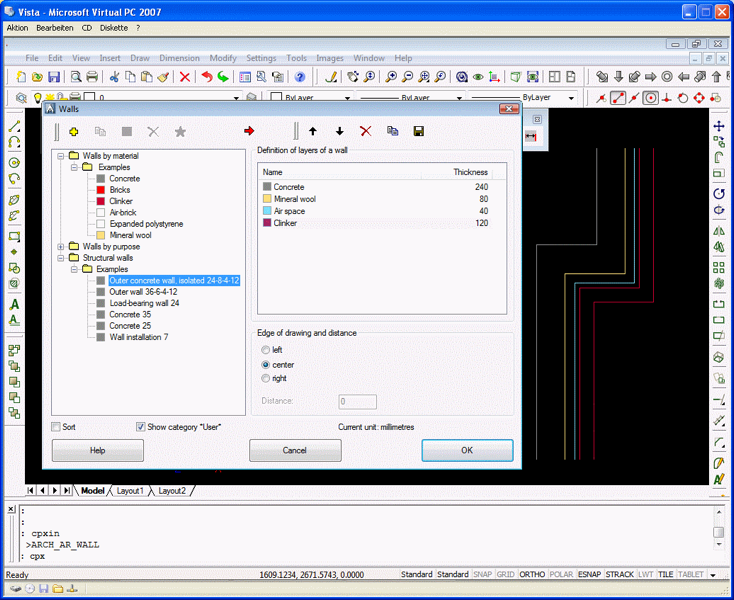Click the layer lightbulb icon

(x=38, y=97)
